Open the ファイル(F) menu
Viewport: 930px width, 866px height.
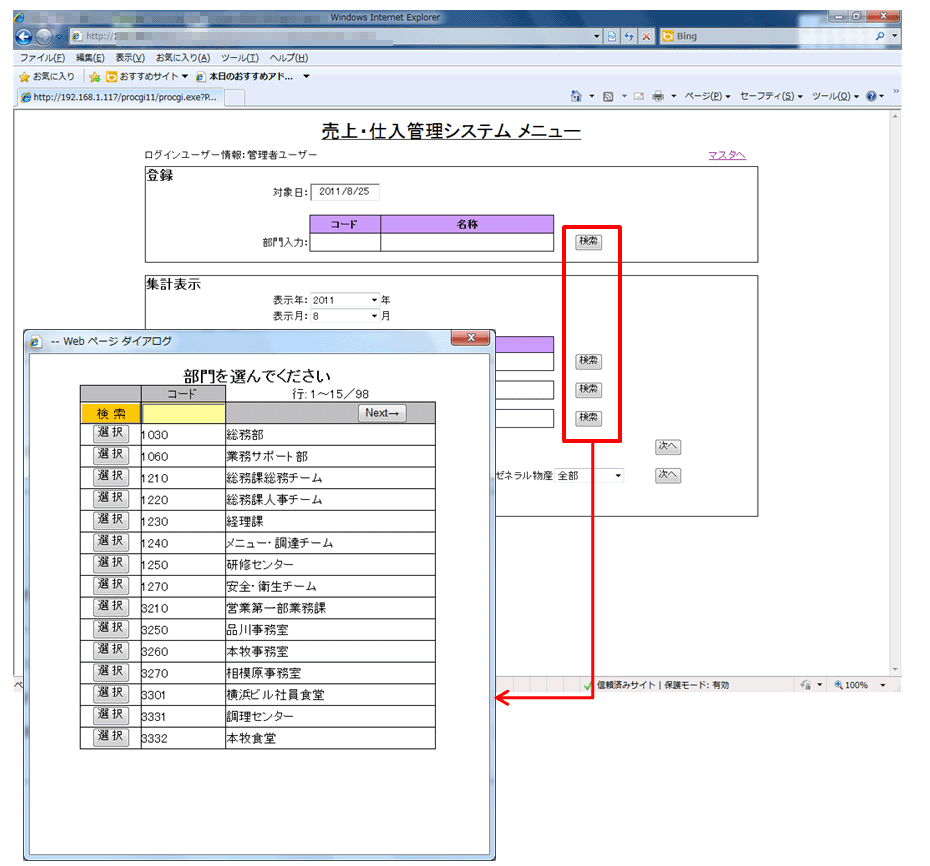(42, 58)
